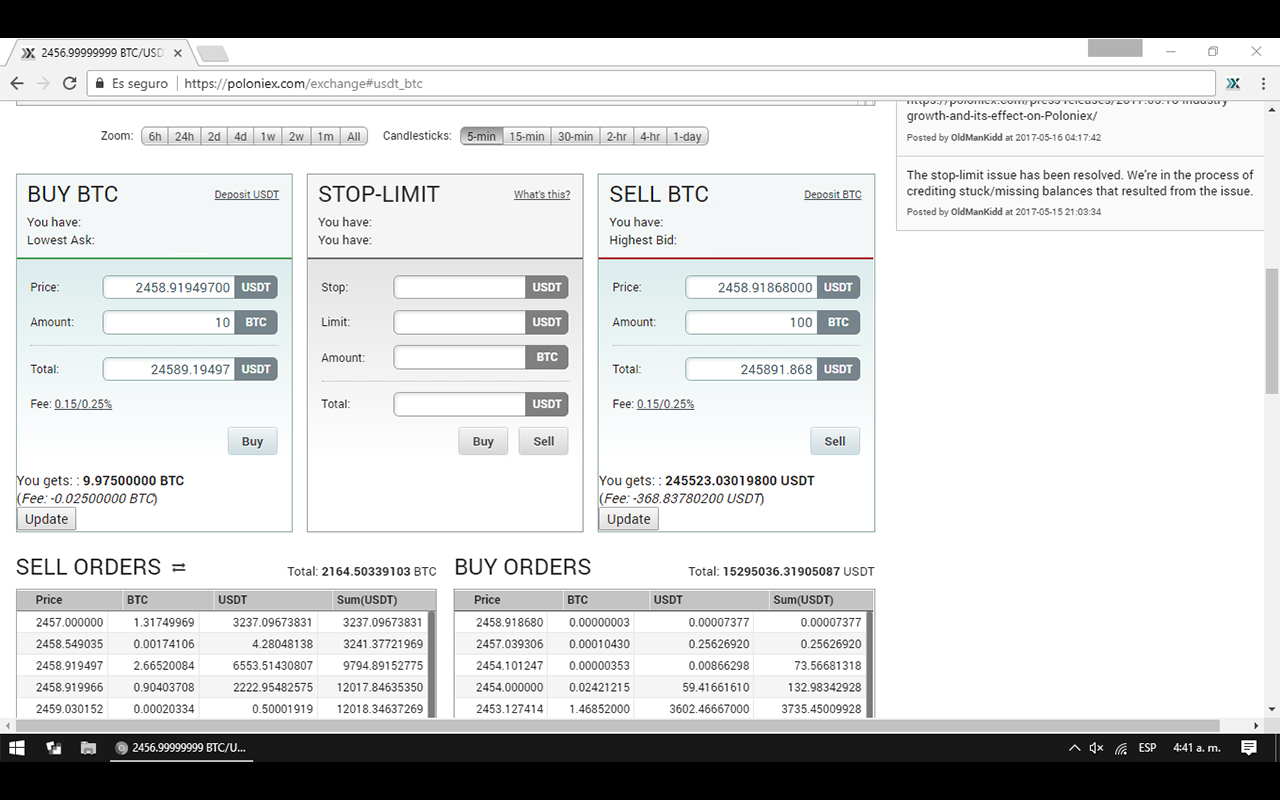This screenshot has width=1280, height=800.
Task: Open File Explorer from the taskbar
Action: coord(88,747)
